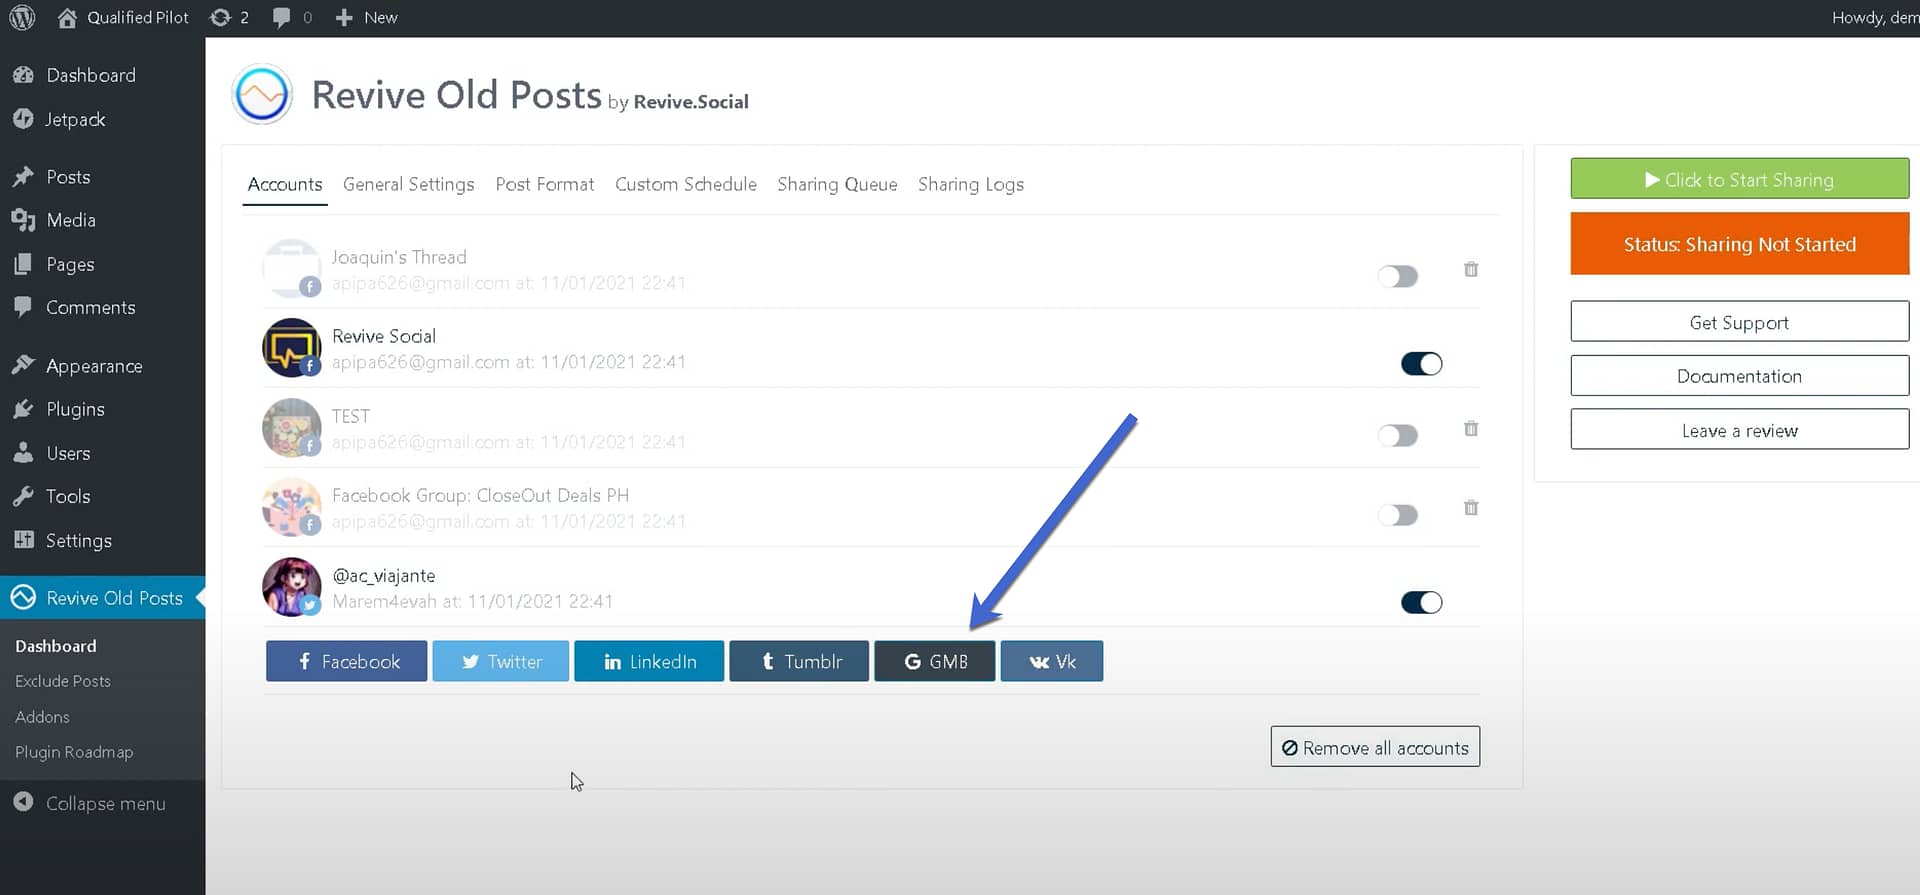This screenshot has width=1920, height=895.
Task: Enable Facebook Group CloseOut Deals PH toggle
Action: (x=1398, y=515)
